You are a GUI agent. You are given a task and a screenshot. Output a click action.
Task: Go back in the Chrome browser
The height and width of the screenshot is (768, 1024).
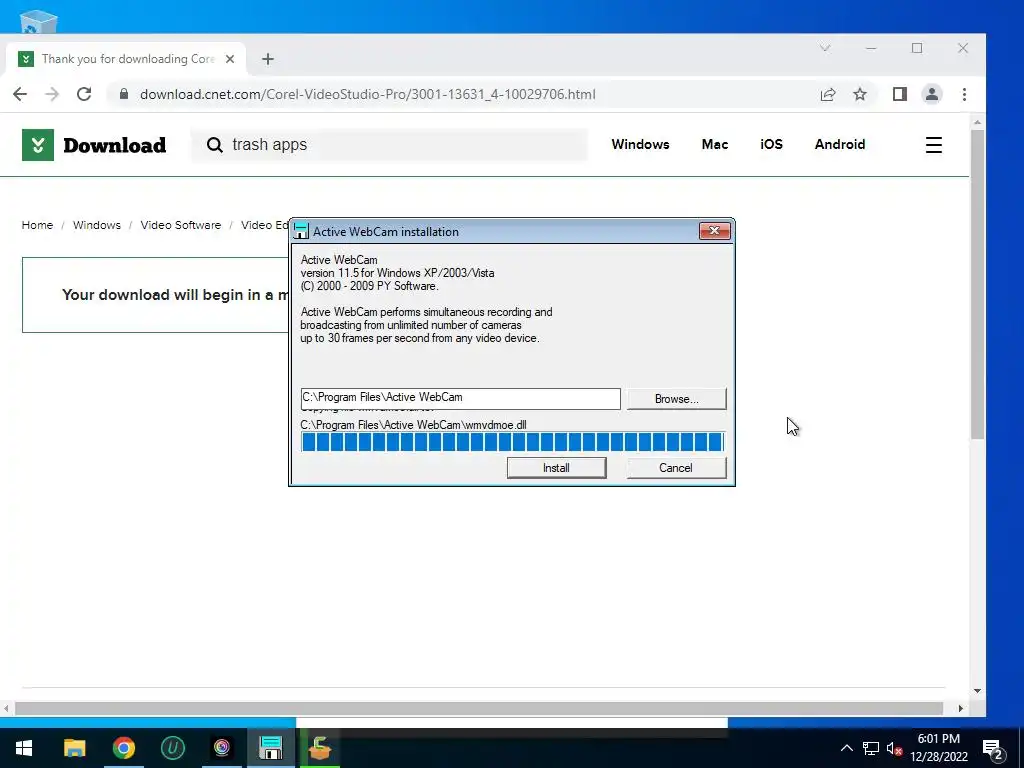(20, 94)
